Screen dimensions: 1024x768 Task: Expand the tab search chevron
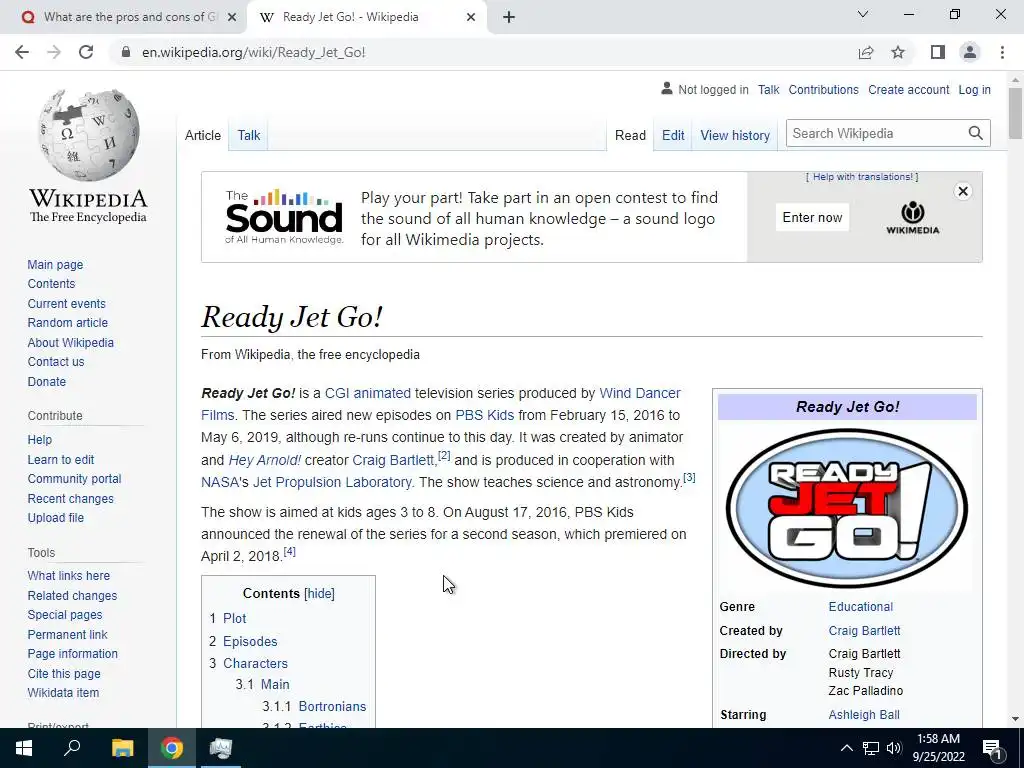click(863, 14)
